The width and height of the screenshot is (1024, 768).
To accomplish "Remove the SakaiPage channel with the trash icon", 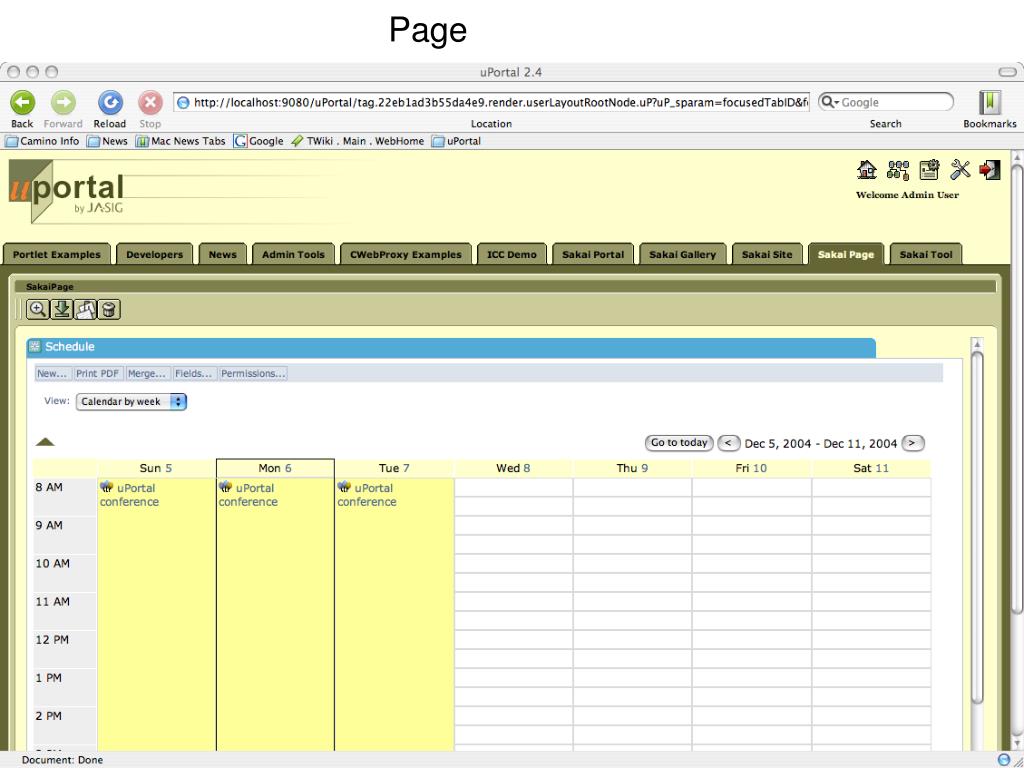I will click(x=109, y=309).
